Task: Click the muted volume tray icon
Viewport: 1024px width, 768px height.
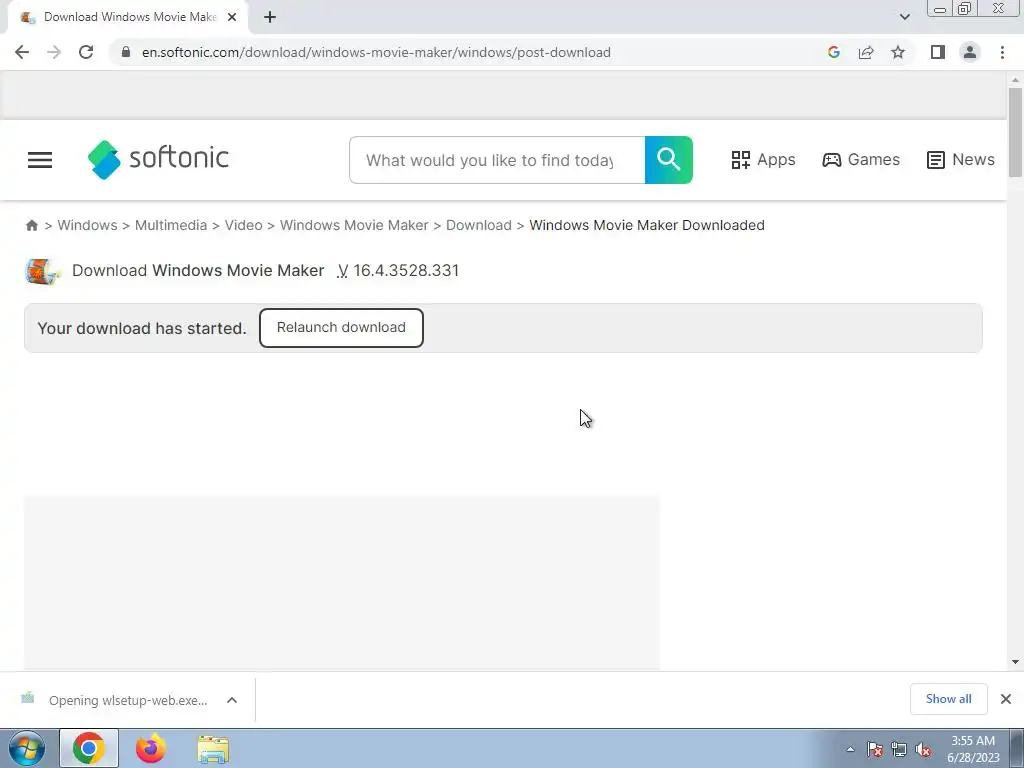Action: [923, 750]
